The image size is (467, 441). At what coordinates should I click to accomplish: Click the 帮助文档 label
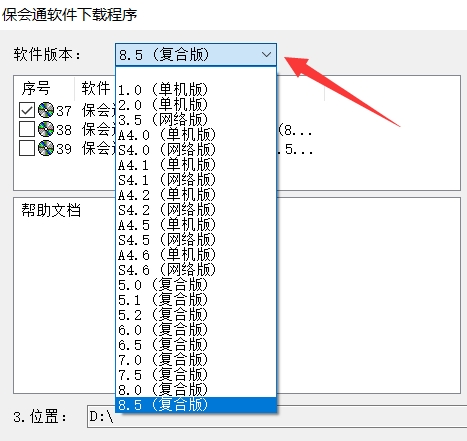coord(51,210)
